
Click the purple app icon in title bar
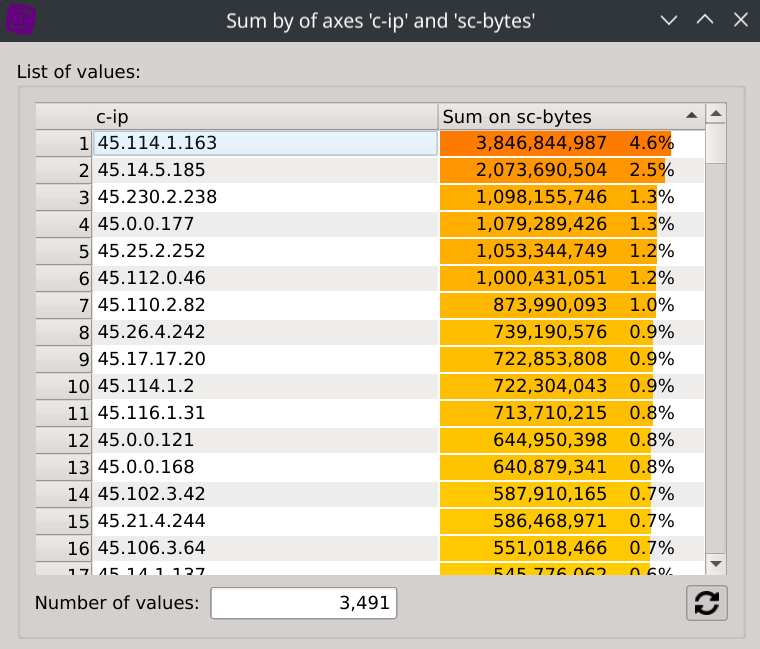(21, 20)
